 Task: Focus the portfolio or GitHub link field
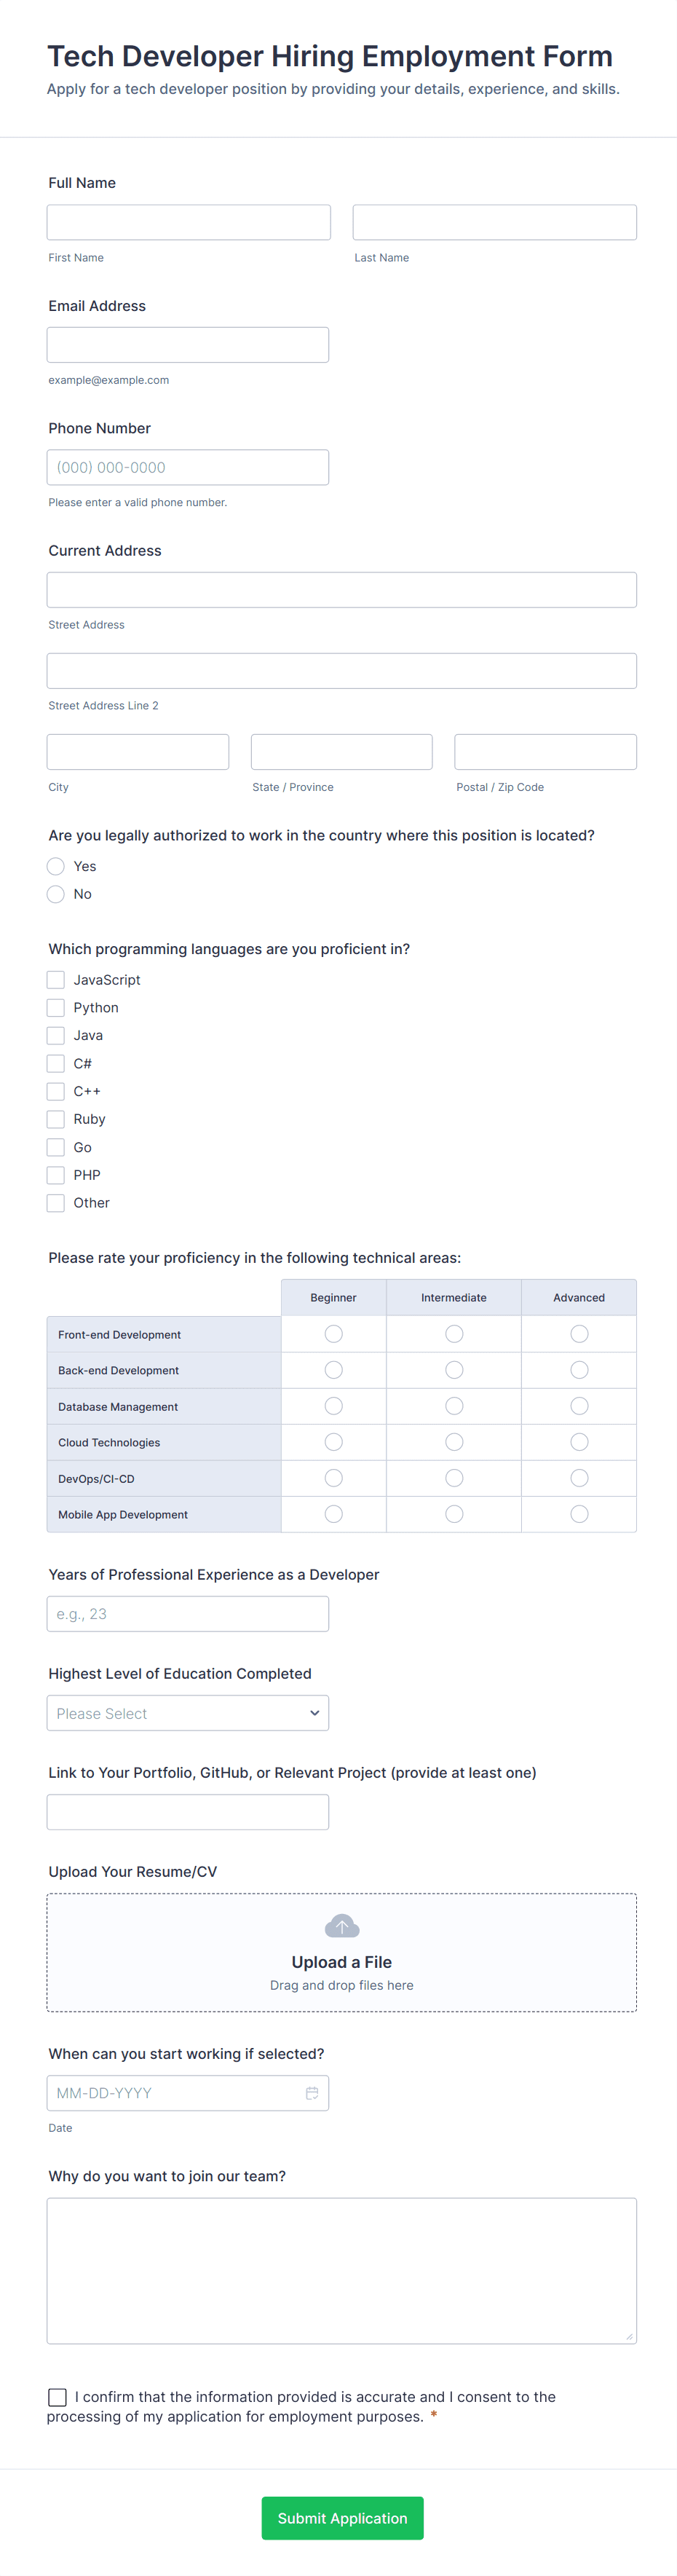188,1812
